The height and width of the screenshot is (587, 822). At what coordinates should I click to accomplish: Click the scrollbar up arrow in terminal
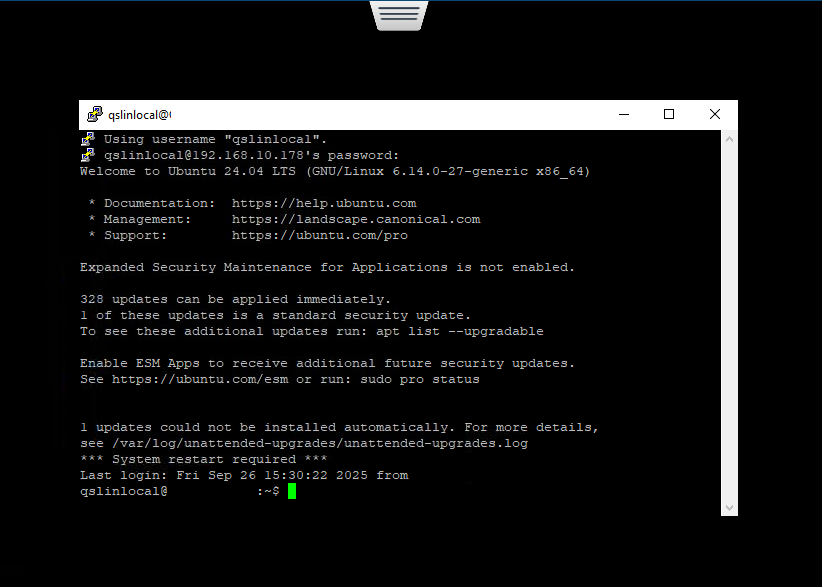pyautogui.click(x=729, y=139)
